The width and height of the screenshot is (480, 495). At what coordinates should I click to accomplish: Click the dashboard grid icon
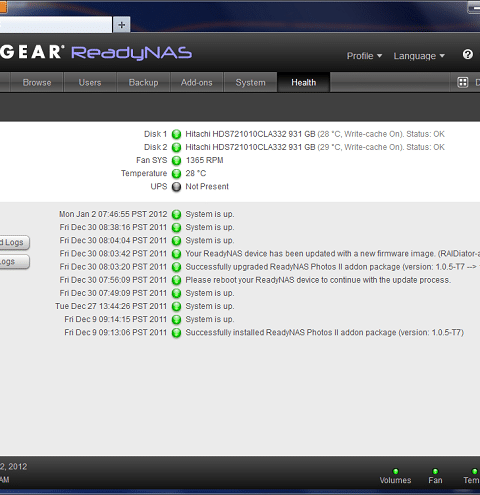click(463, 82)
